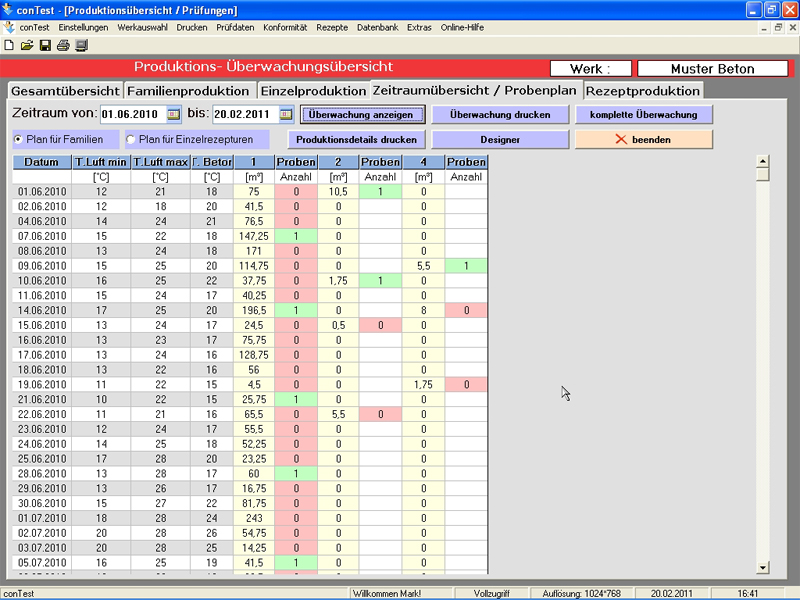
Task: Switch to the Rezeptproduktion tab
Action: coord(643,91)
